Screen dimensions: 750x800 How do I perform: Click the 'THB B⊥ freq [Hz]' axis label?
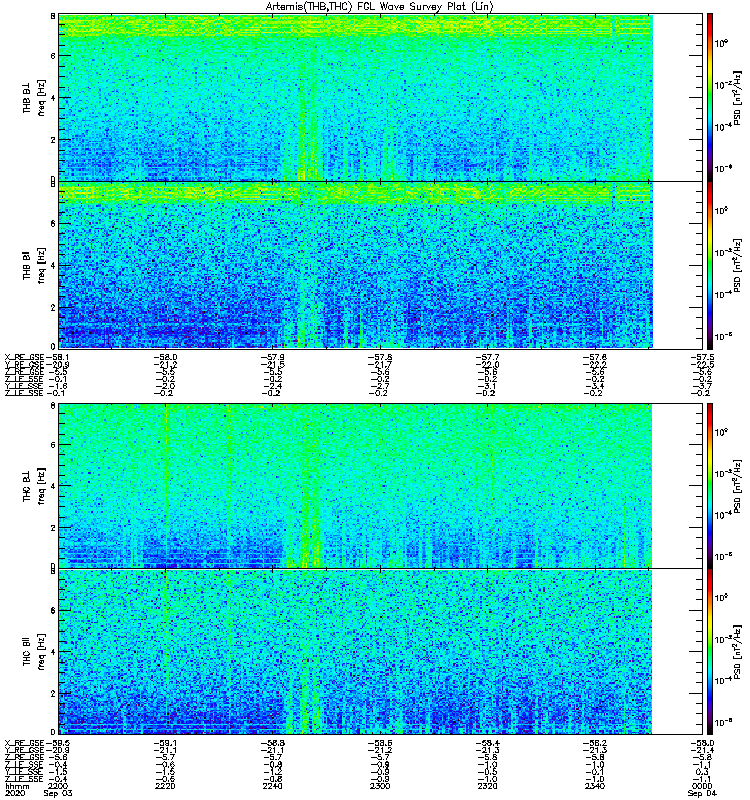click(34, 97)
